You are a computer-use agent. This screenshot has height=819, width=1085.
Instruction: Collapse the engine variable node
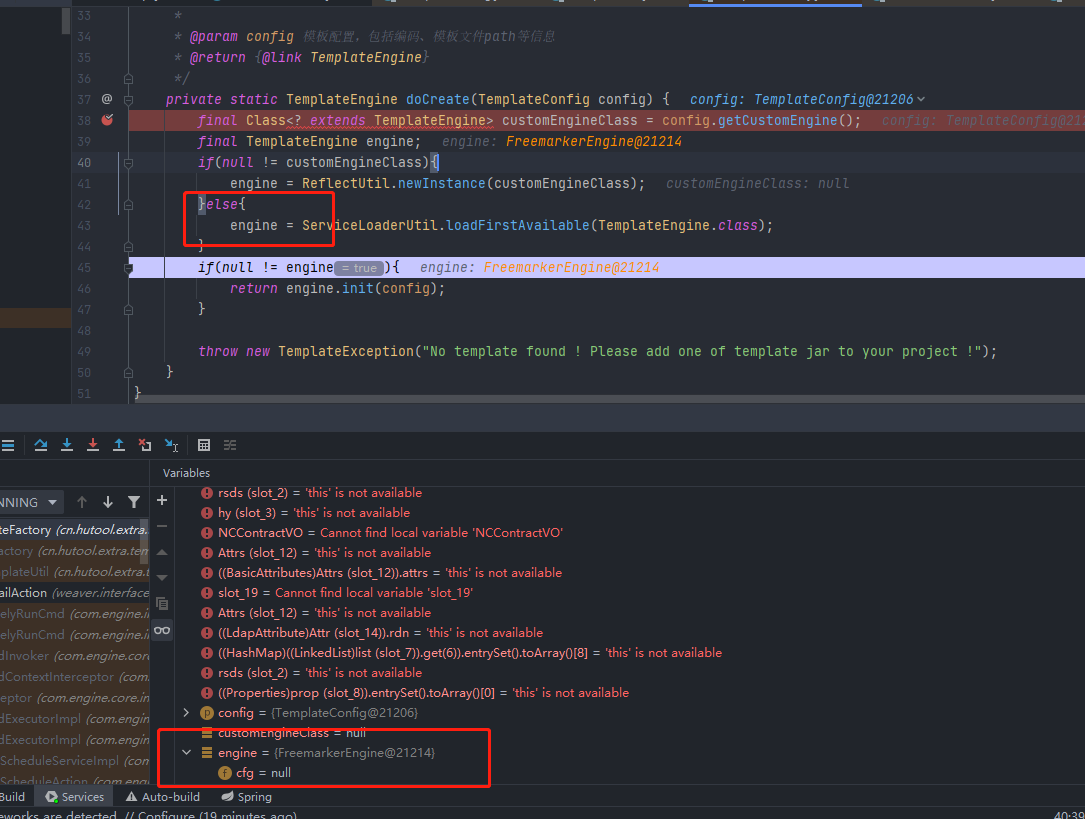click(x=186, y=753)
